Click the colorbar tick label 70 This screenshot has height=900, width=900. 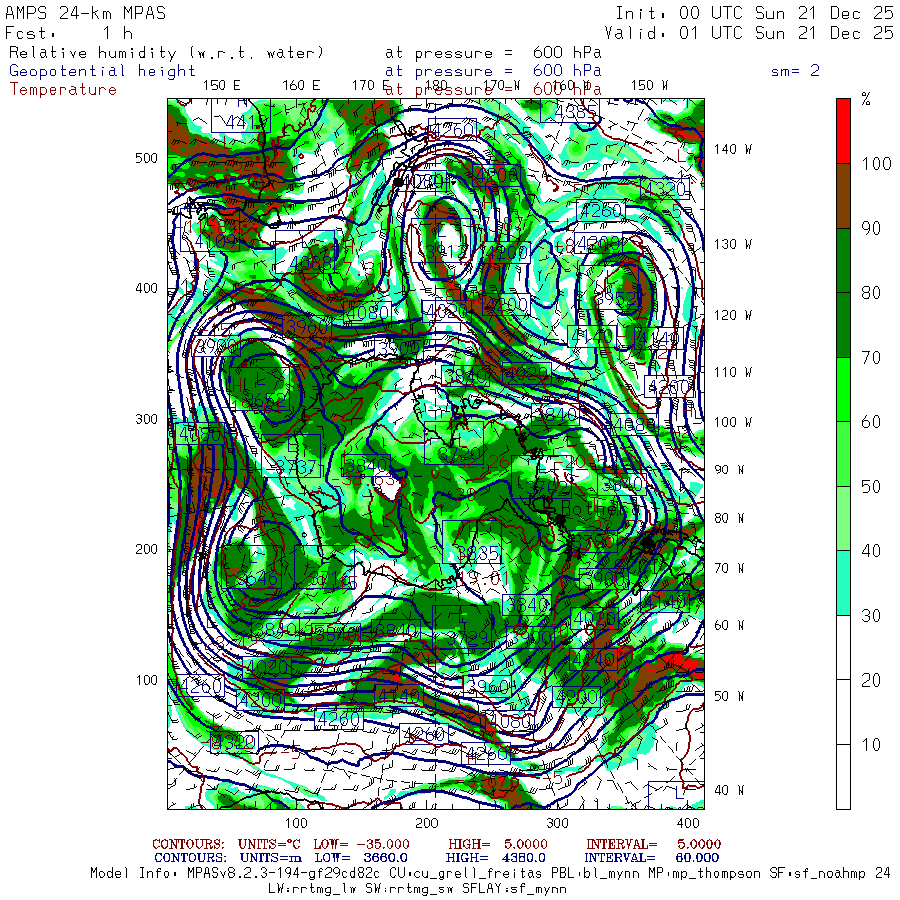pyautogui.click(x=871, y=358)
